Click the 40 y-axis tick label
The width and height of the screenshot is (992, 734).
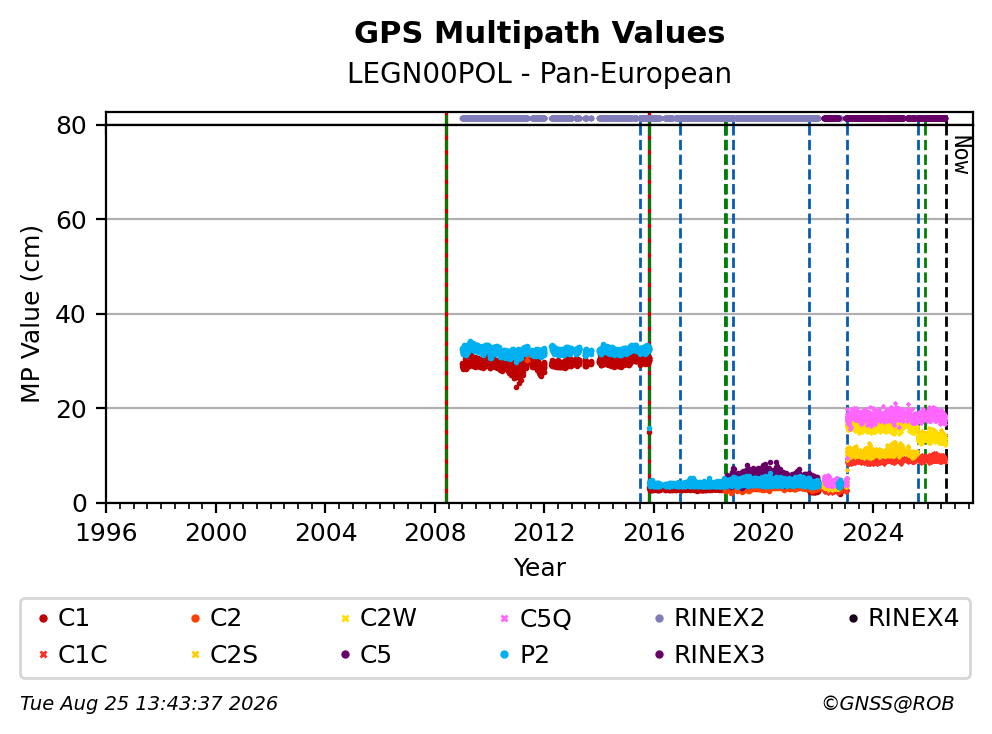(x=71, y=314)
